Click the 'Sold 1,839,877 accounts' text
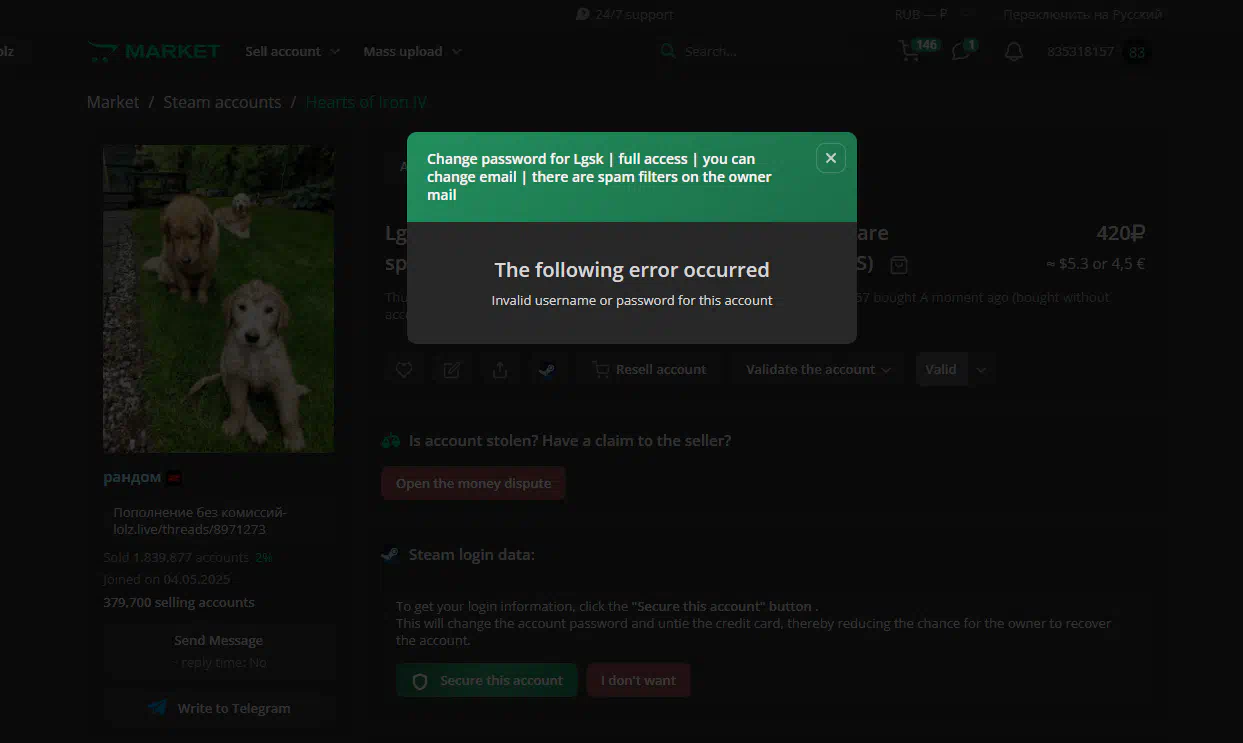 pos(176,557)
